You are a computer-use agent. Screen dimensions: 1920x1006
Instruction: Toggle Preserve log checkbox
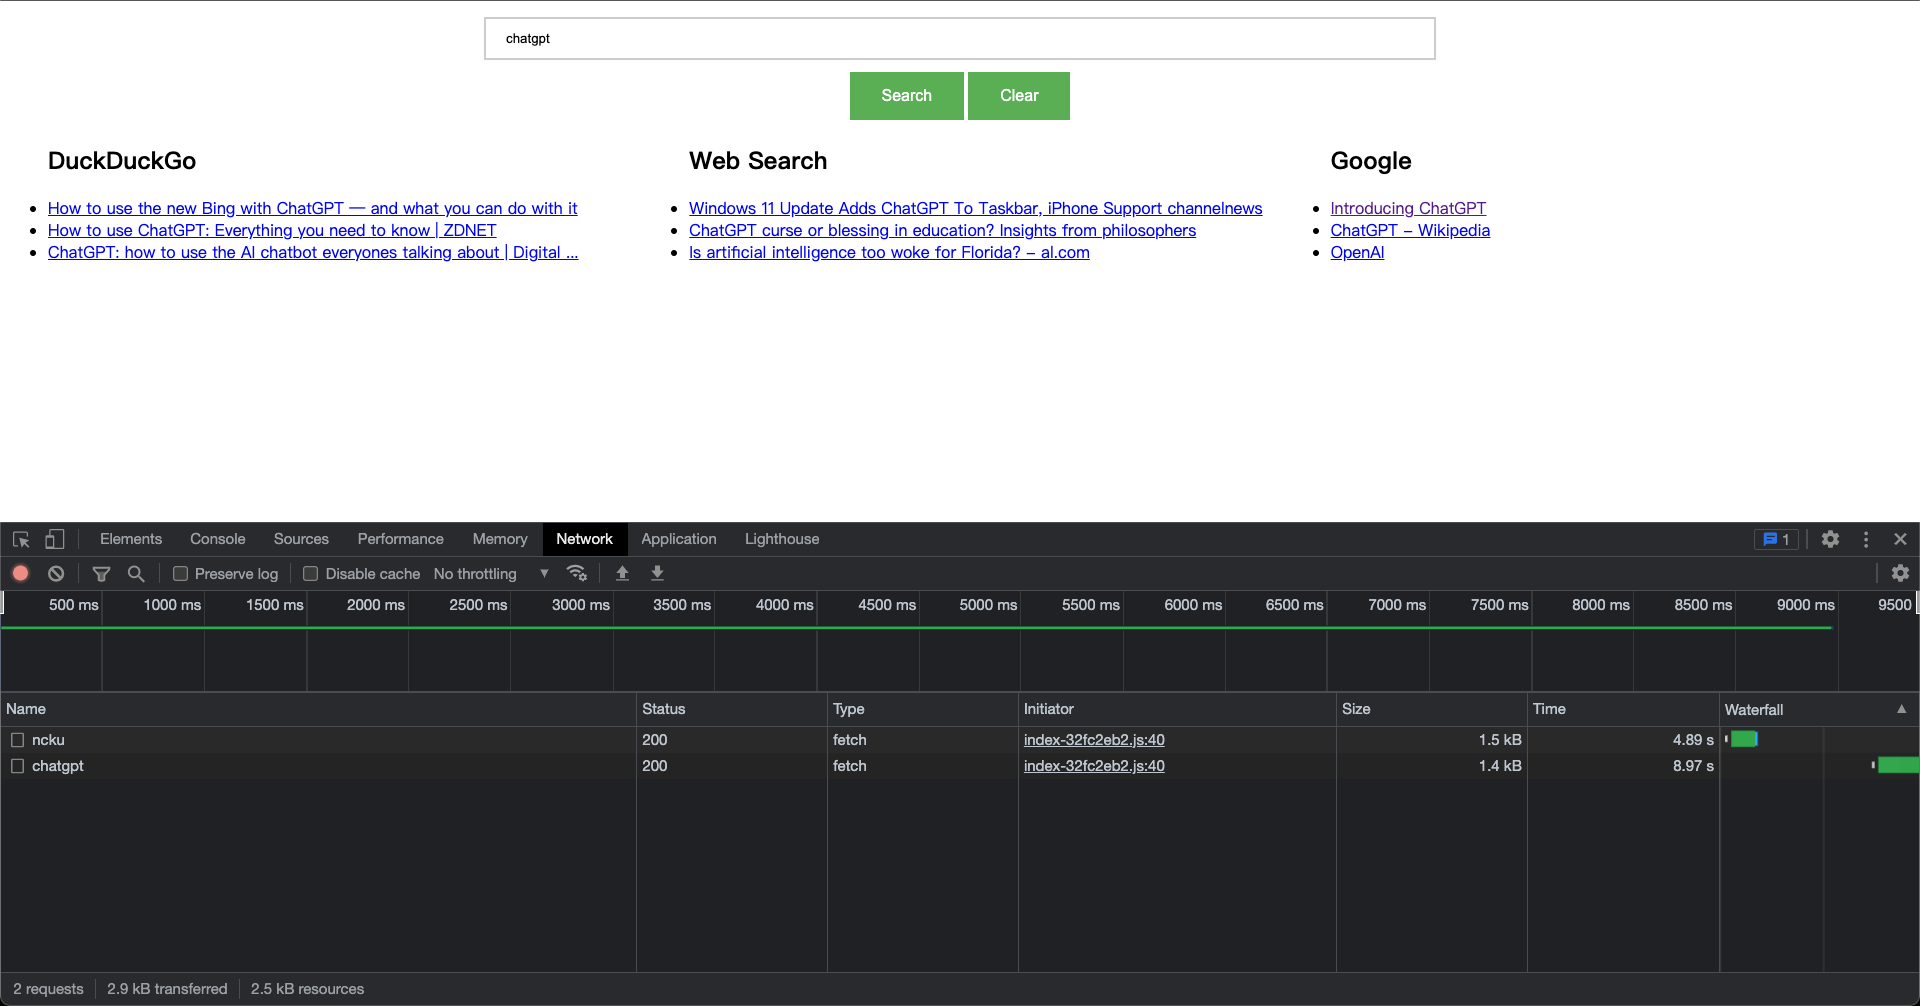(x=180, y=573)
